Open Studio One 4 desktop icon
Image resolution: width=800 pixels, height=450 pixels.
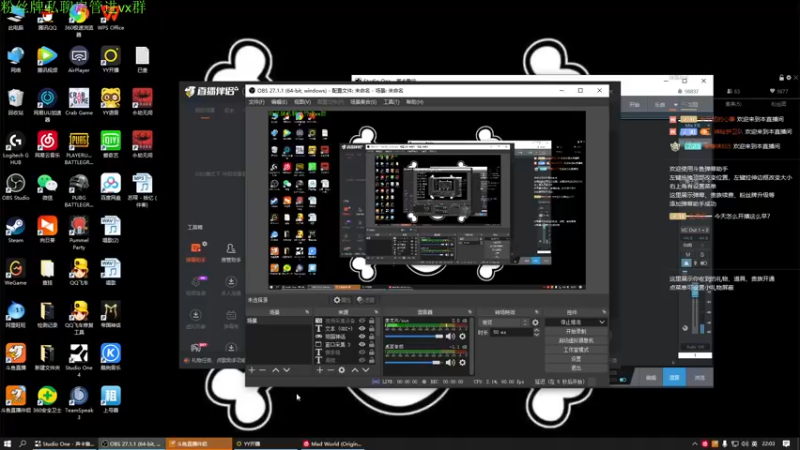point(79,360)
